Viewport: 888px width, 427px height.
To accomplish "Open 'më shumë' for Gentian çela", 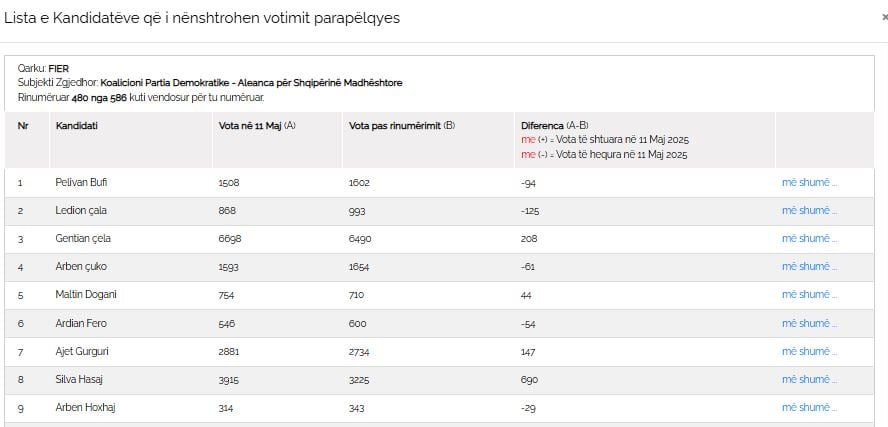I will (809, 238).
